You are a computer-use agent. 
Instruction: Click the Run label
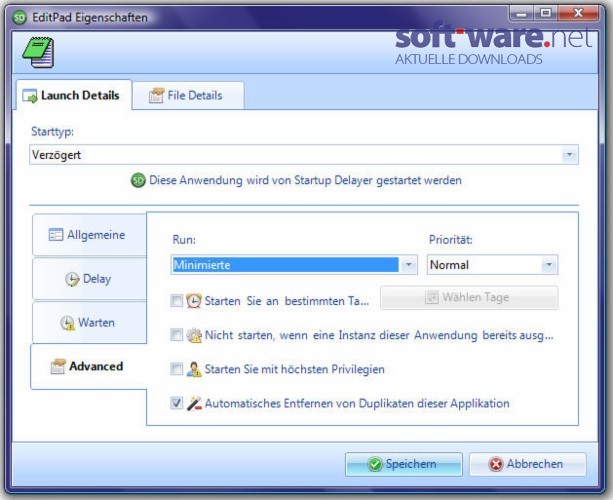tap(184, 239)
